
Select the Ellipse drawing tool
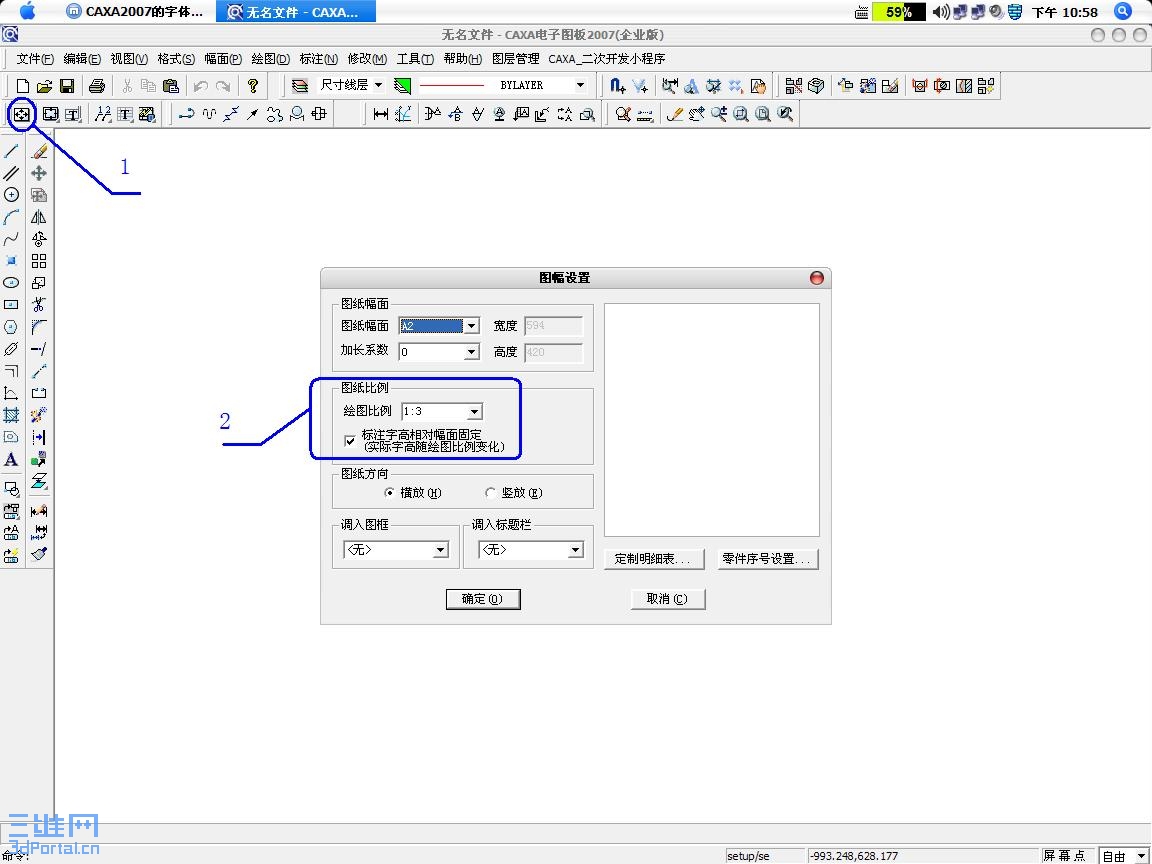[11, 283]
